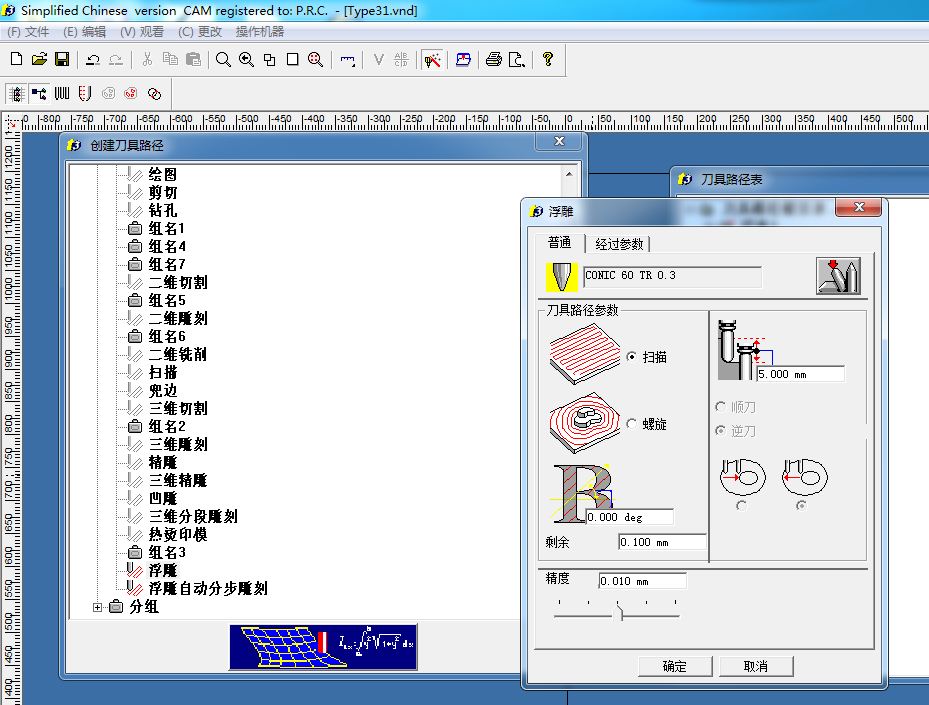The image size is (929, 705).
Task: Click the zoom previous view icon
Action: [246, 59]
